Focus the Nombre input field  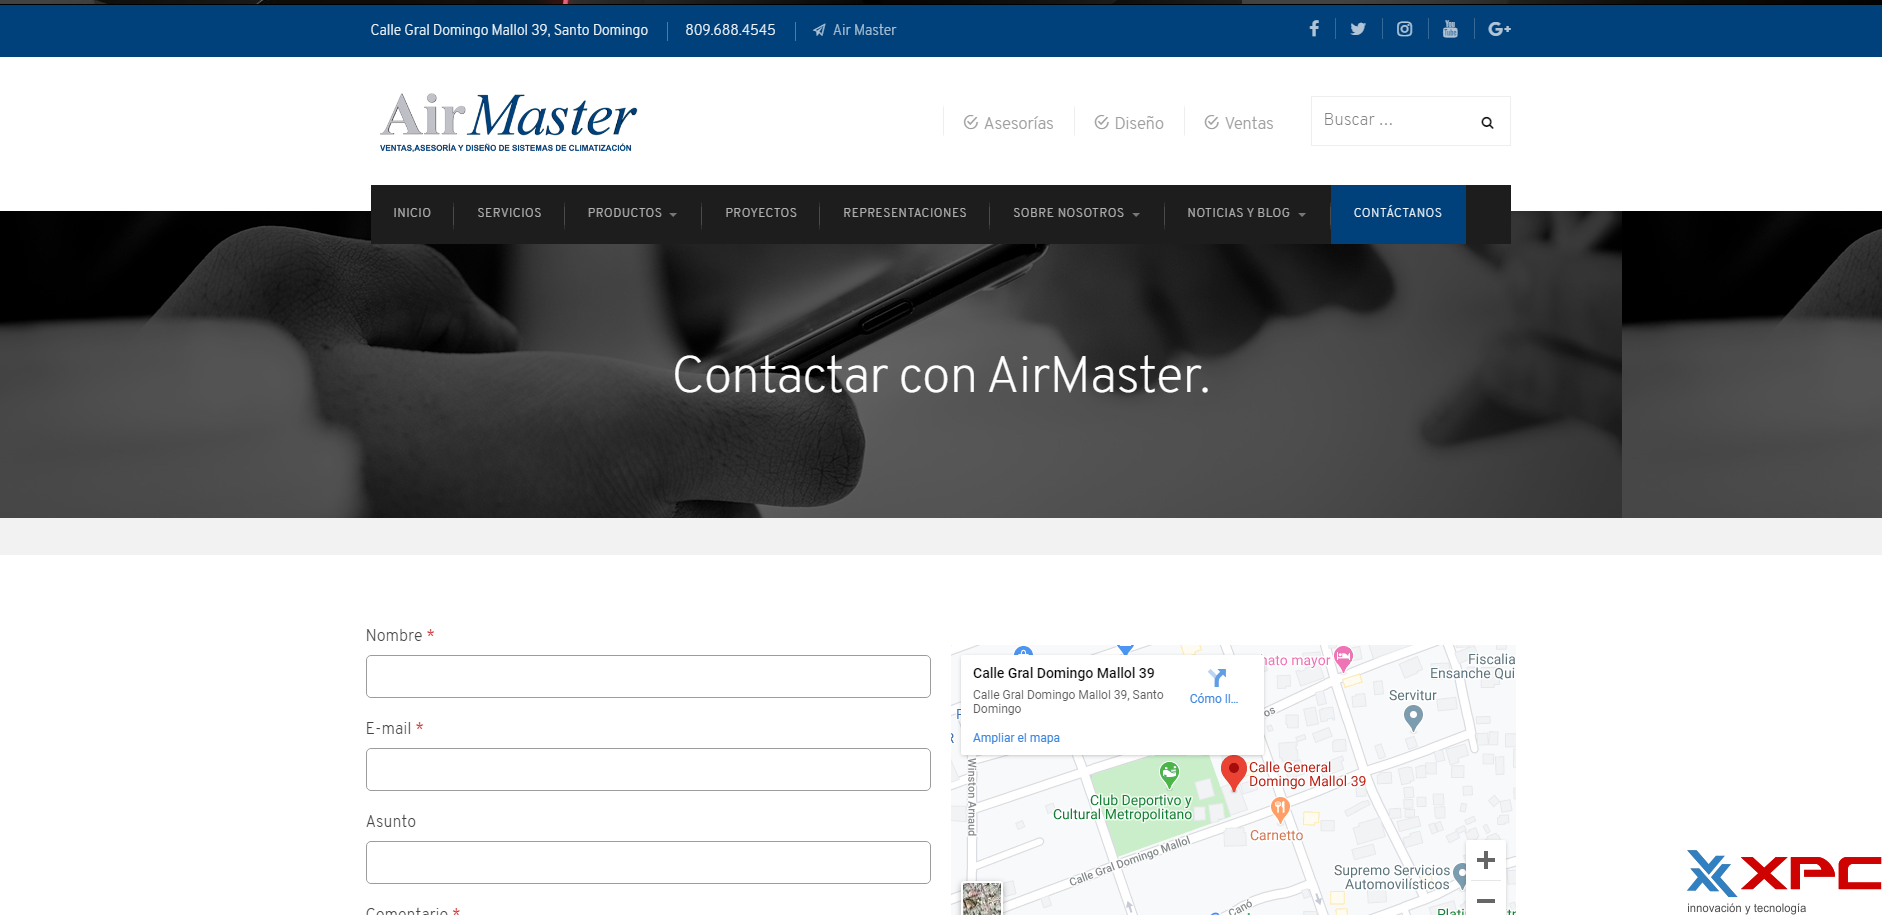tap(648, 677)
